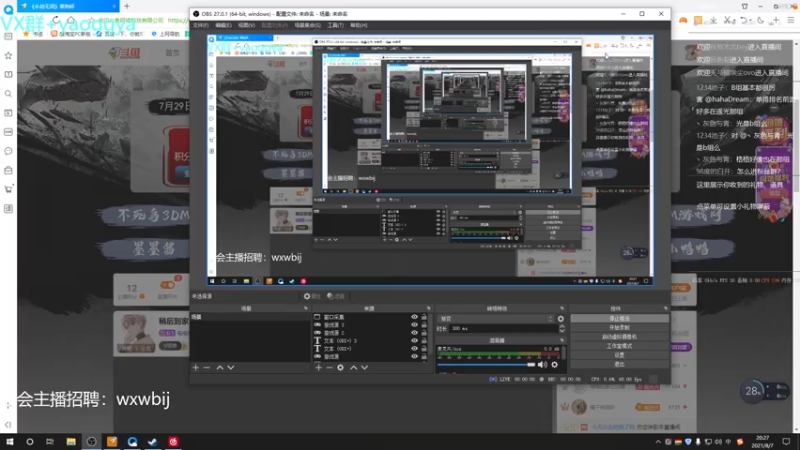Adjust the 麦克风/Aux volume slider
The image size is (800, 450).
pyautogui.click(x=486, y=364)
